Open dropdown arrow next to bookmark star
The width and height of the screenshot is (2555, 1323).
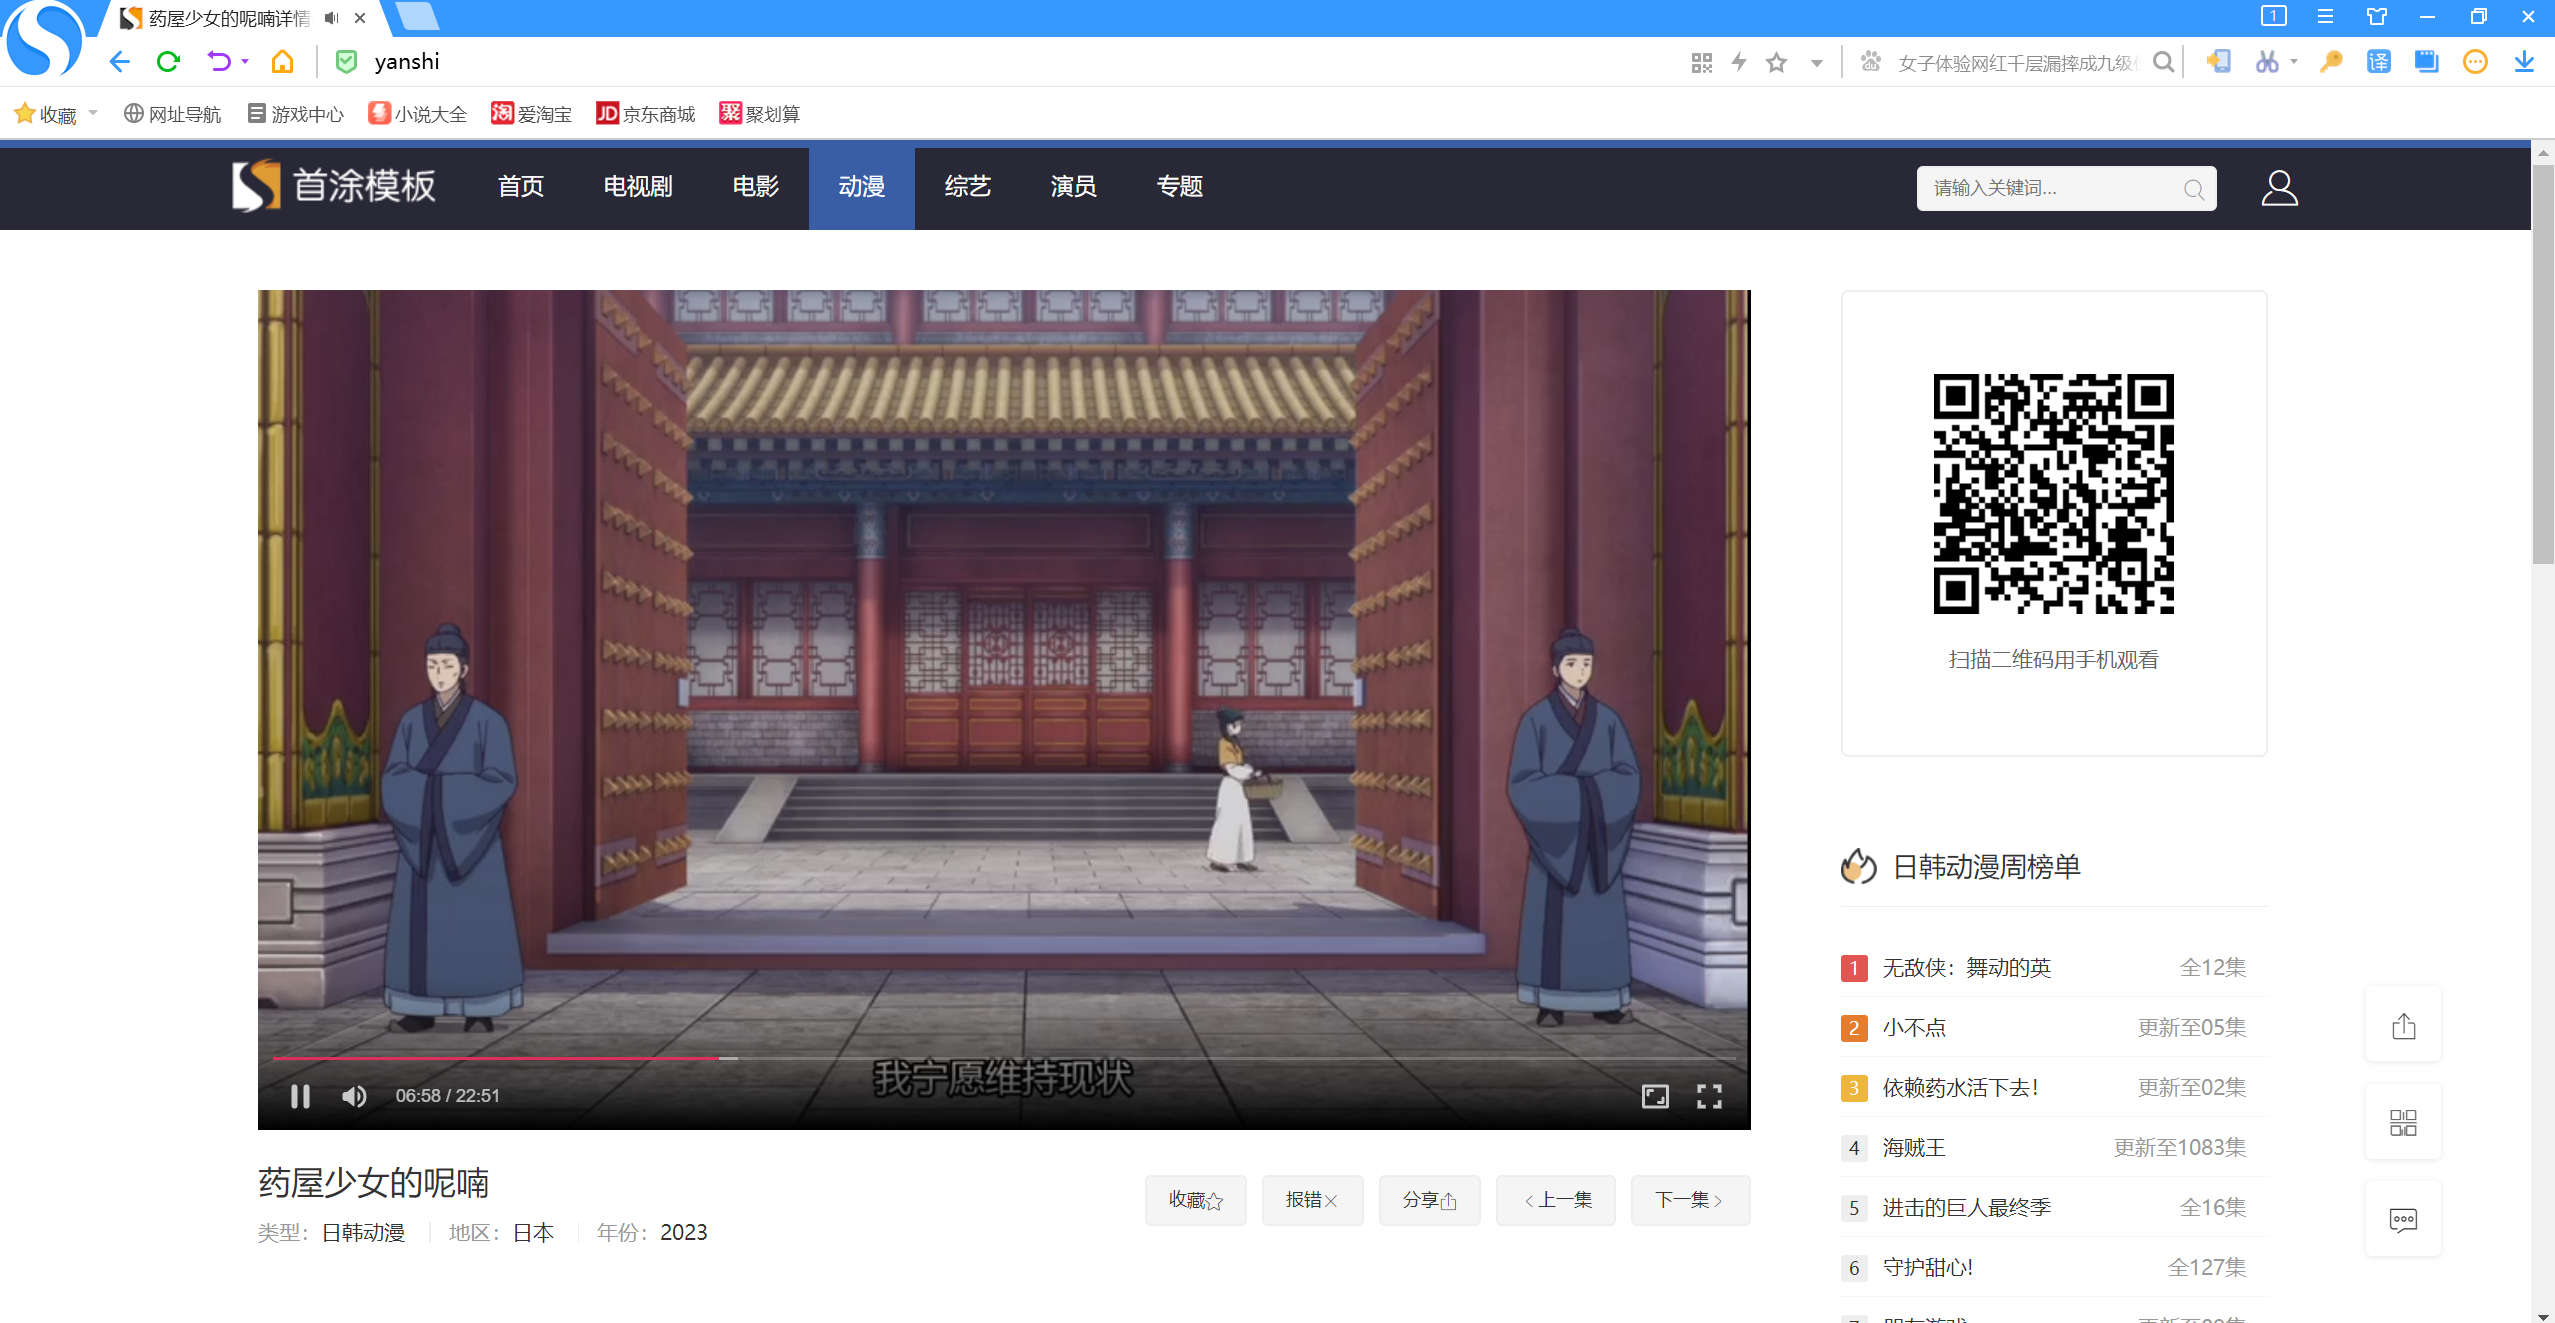click(1816, 63)
